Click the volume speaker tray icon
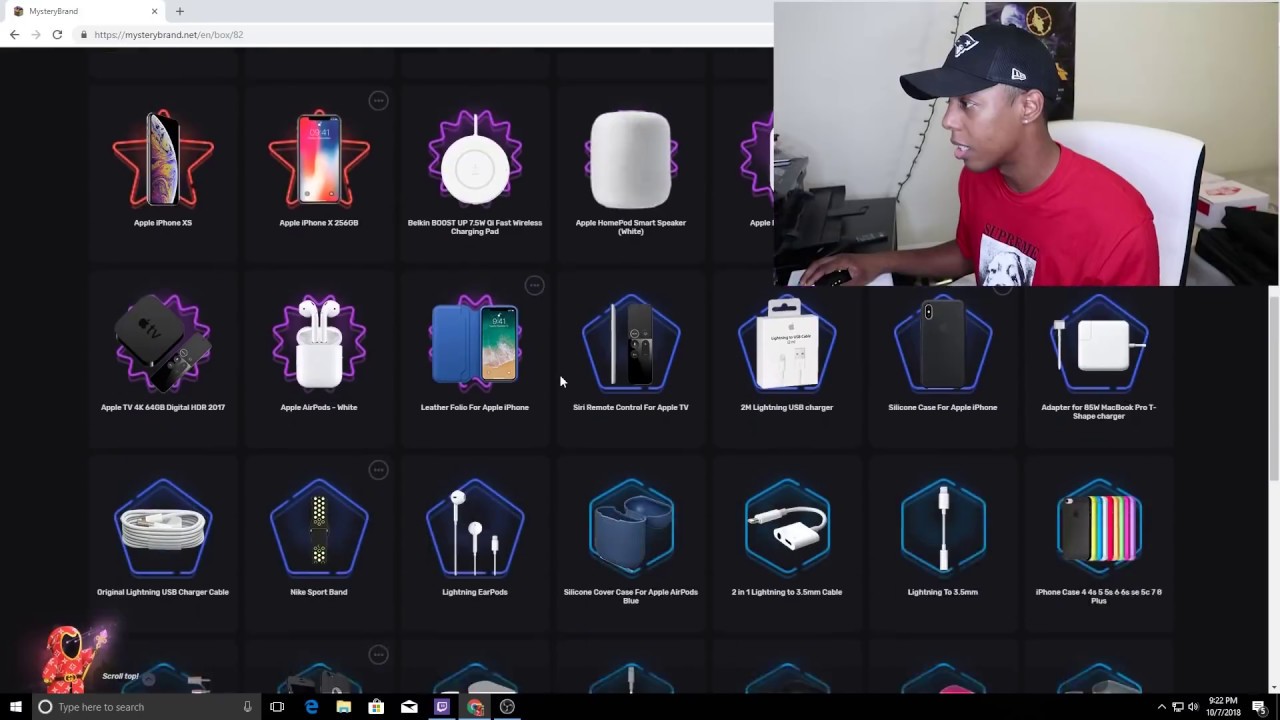Viewport: 1280px width, 720px height. point(1193,707)
